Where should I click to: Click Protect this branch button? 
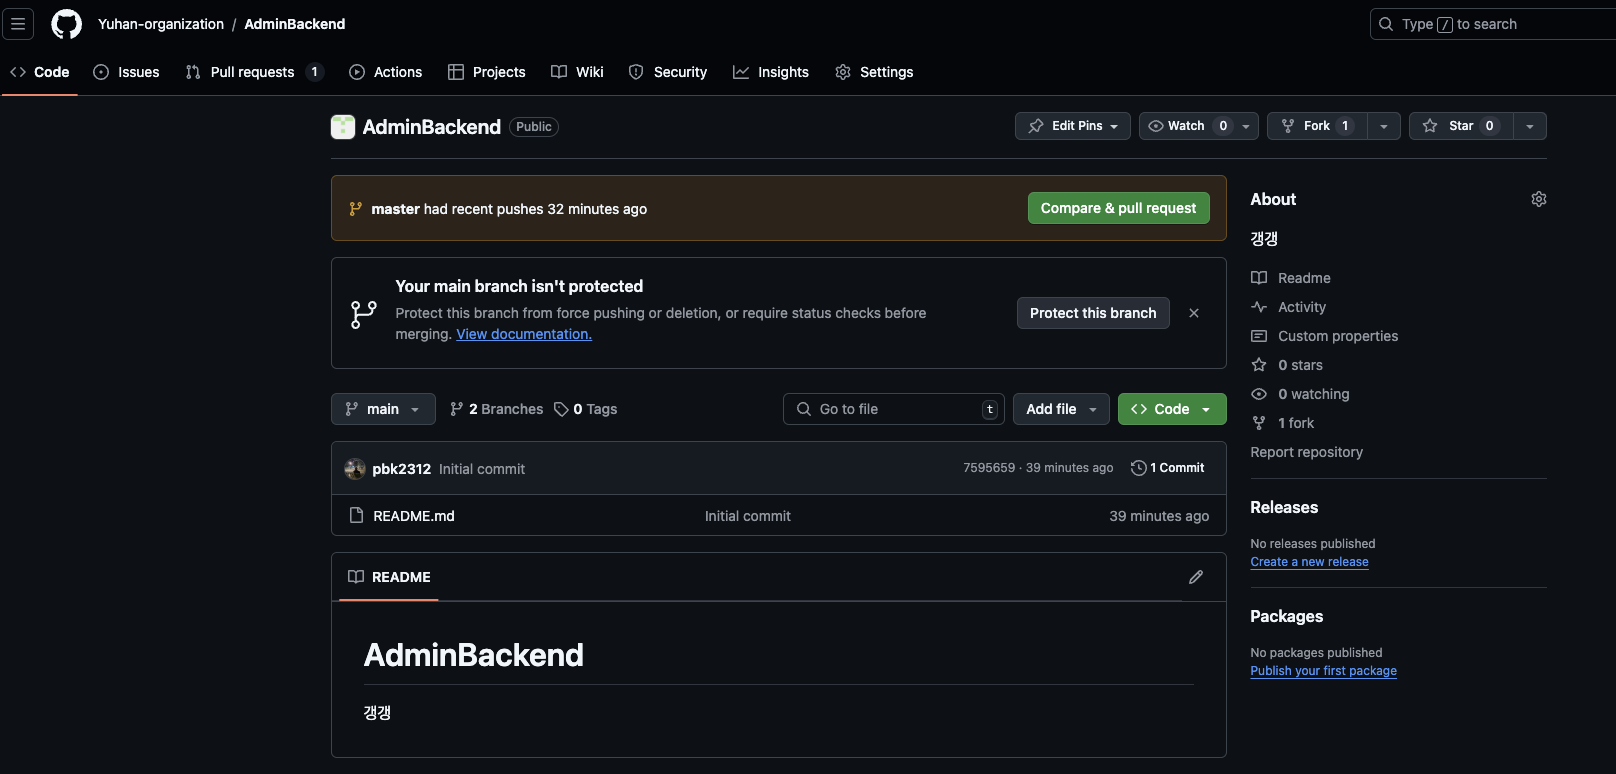pyautogui.click(x=1093, y=313)
